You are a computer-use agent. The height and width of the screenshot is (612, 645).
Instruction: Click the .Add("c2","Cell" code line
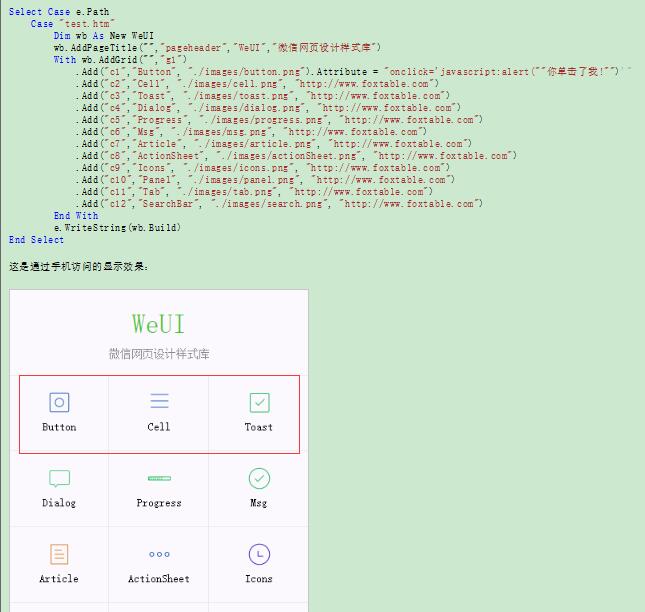[258, 83]
